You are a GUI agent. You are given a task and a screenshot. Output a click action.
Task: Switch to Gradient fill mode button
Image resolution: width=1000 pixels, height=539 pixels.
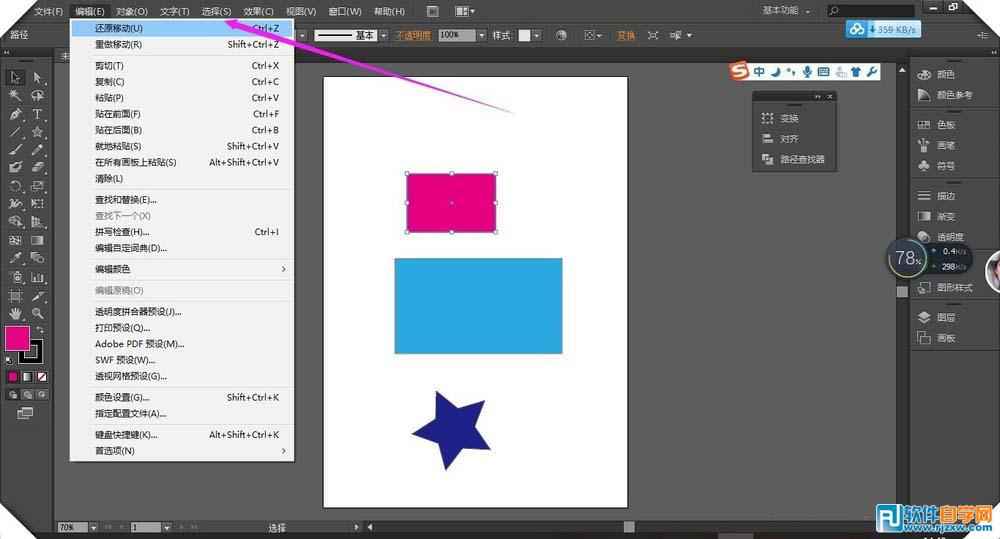27,377
